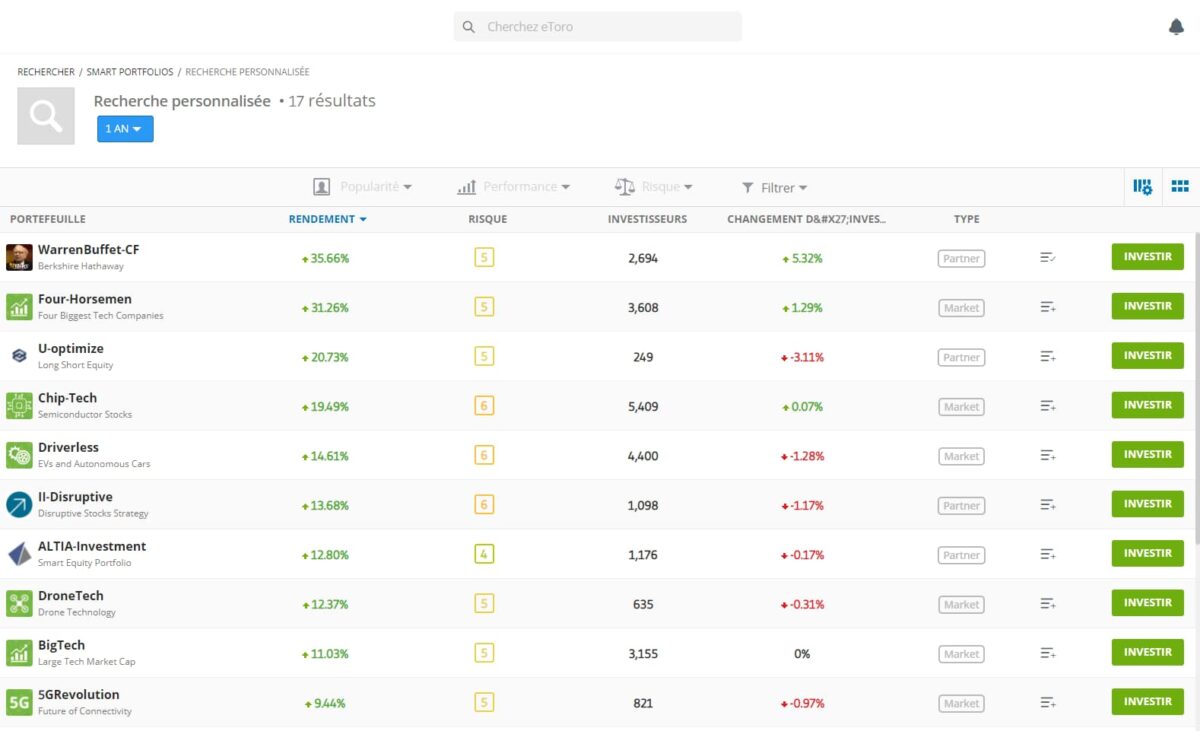The height and width of the screenshot is (731, 1200).
Task: Add DroneTech to watchlist
Action: tap(1048, 604)
